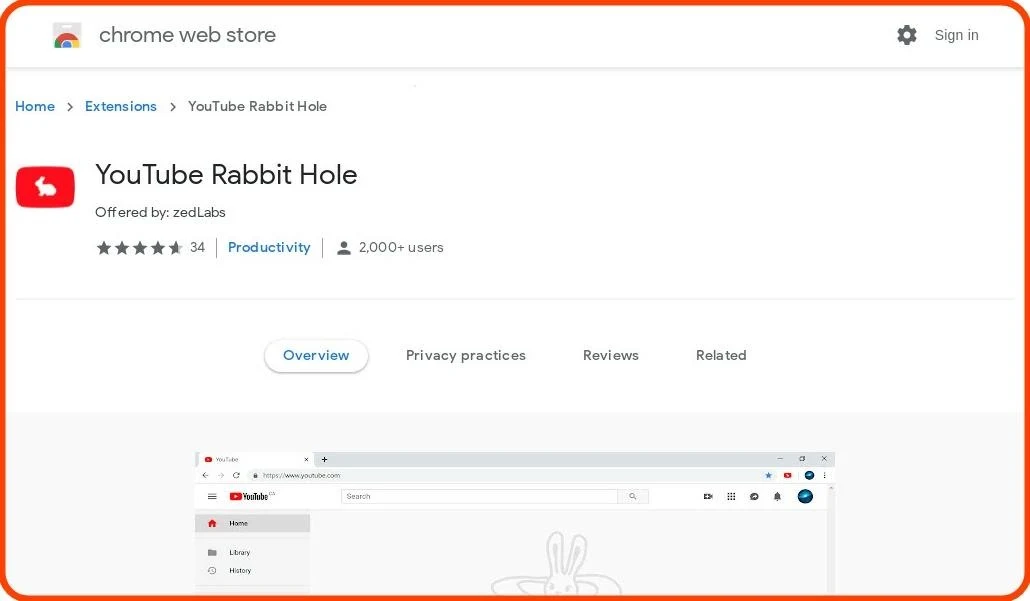Image resolution: width=1030 pixels, height=601 pixels.
Task: Click Offered by: zedLabs text
Action: [x=160, y=212]
